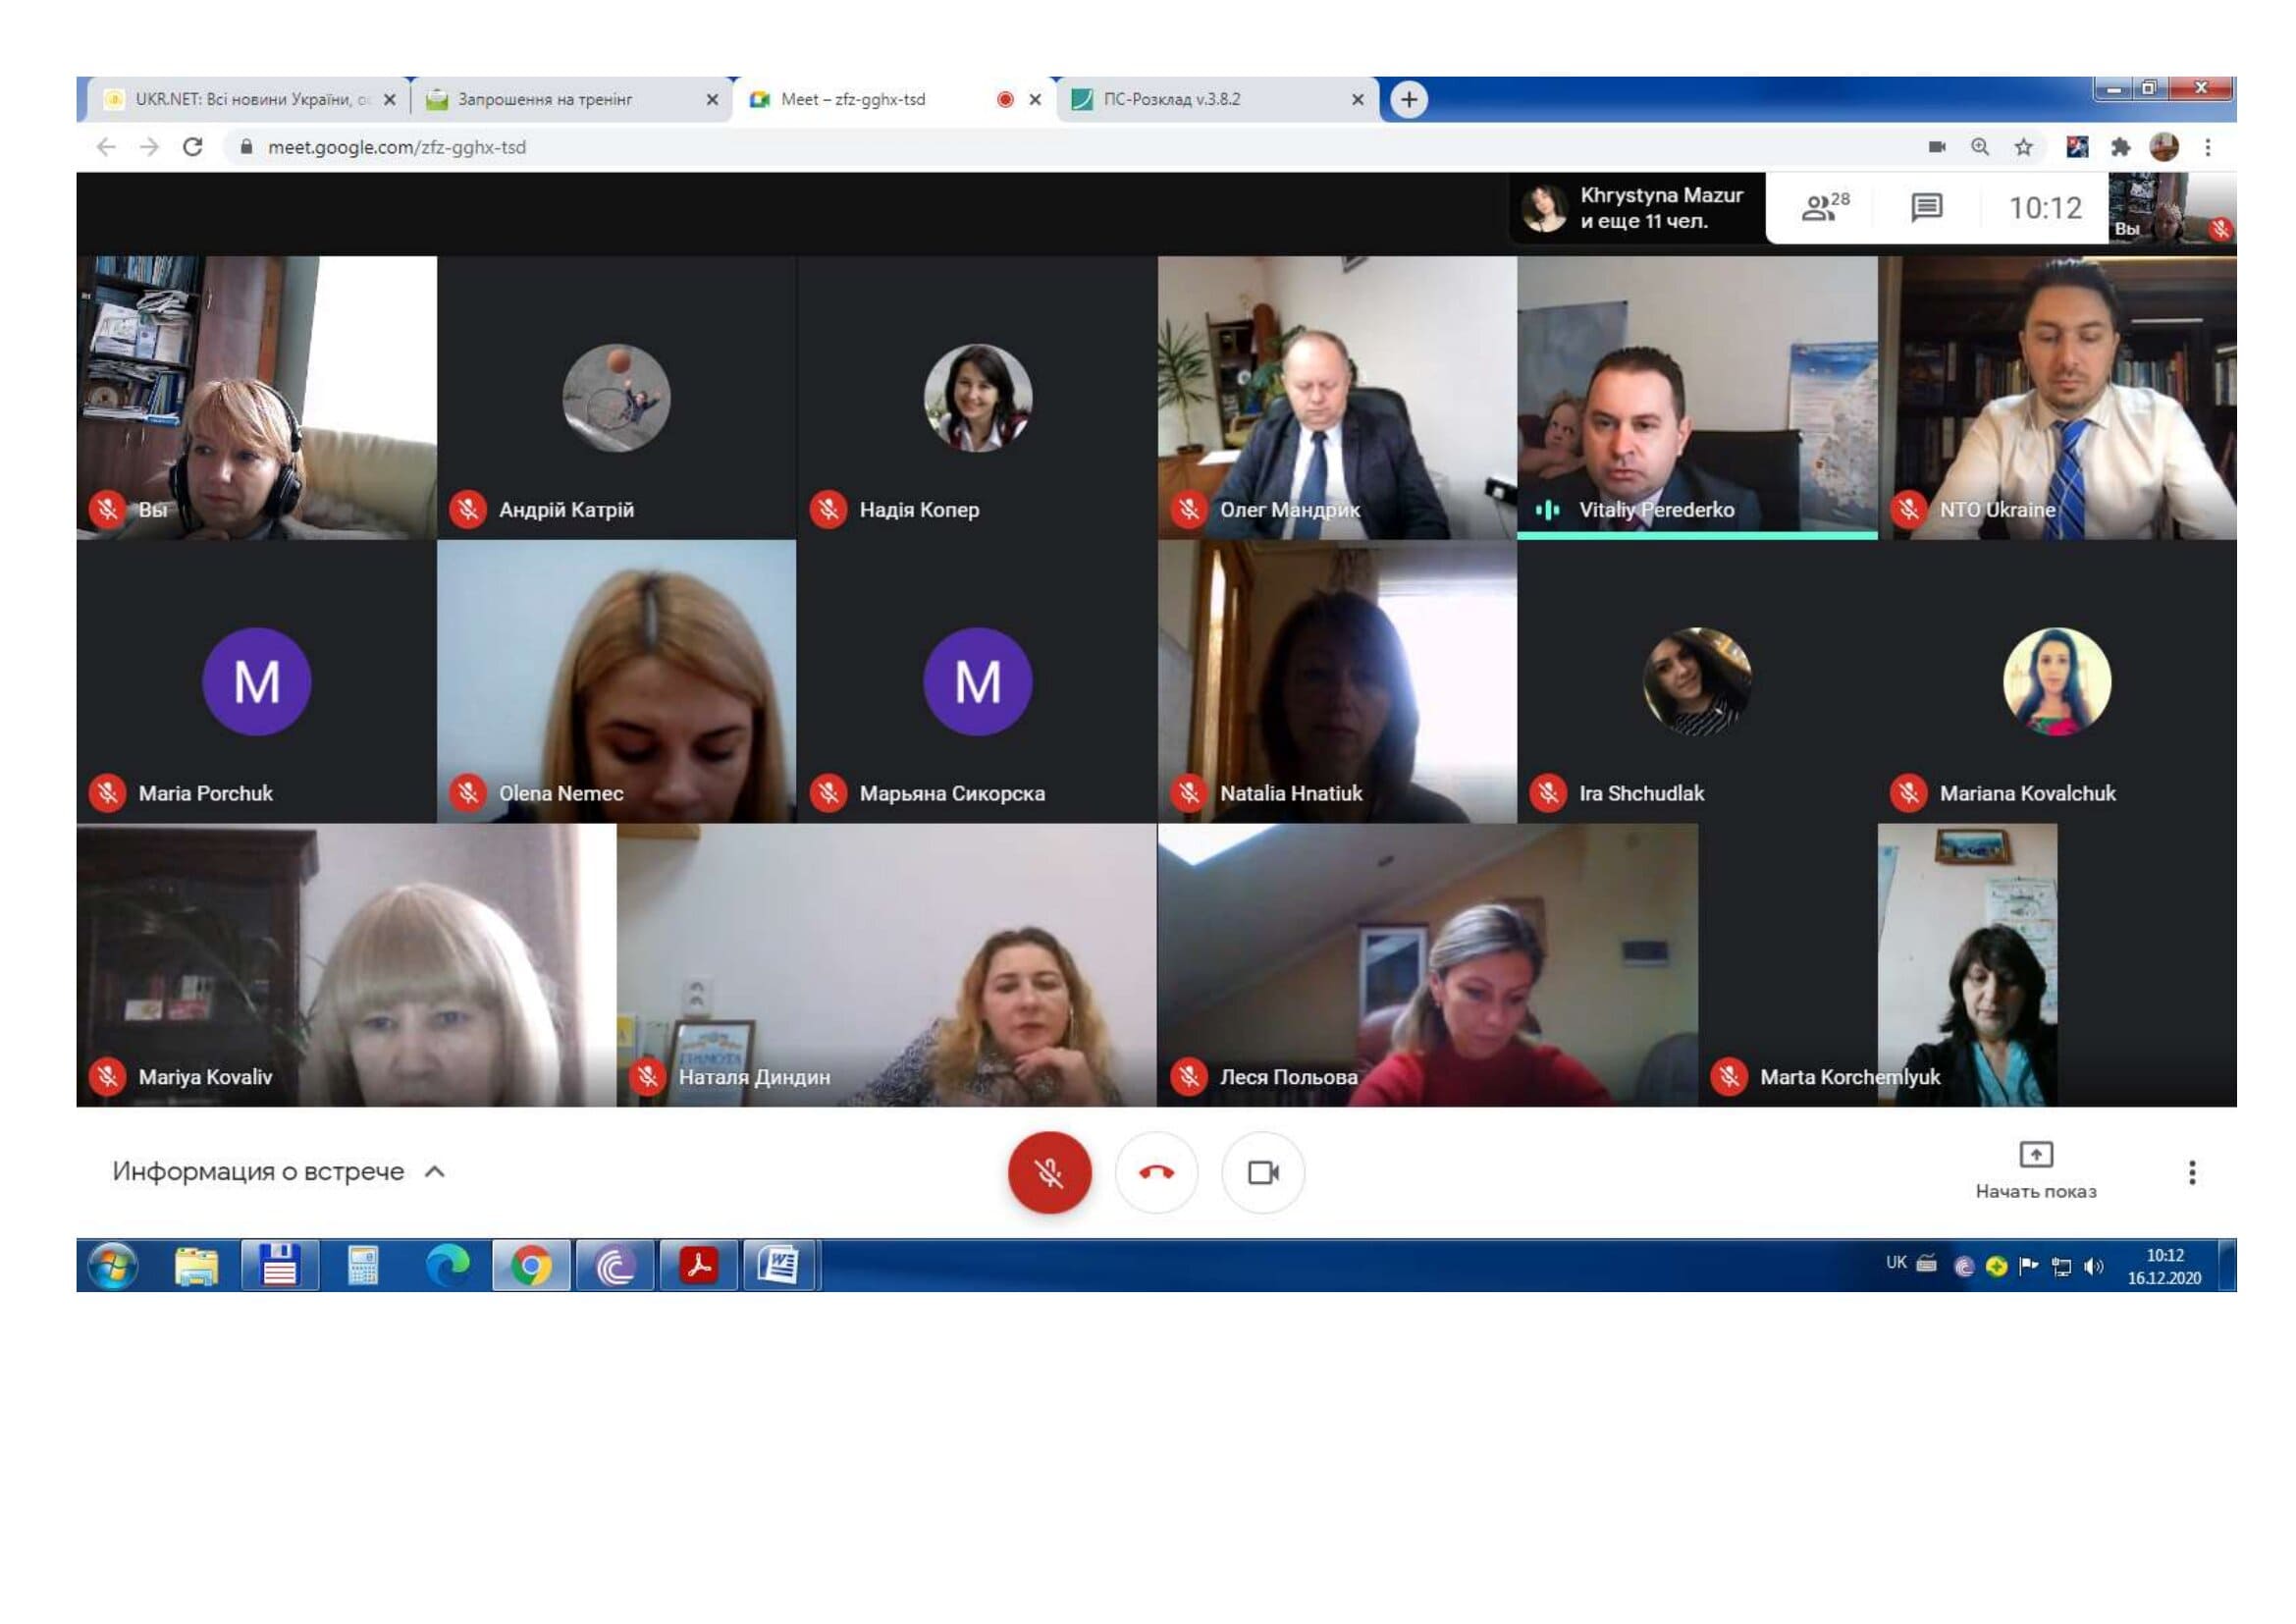Switch to the ПС-Розклад v.3.8.2 tab

[x=1171, y=99]
